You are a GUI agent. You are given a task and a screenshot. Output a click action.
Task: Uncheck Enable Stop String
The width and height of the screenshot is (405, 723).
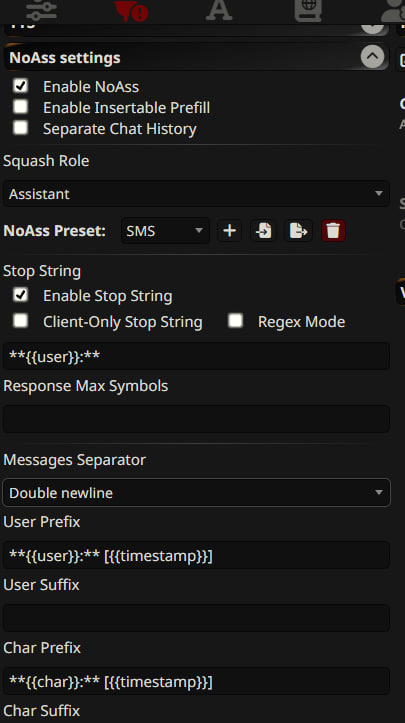(x=20, y=295)
